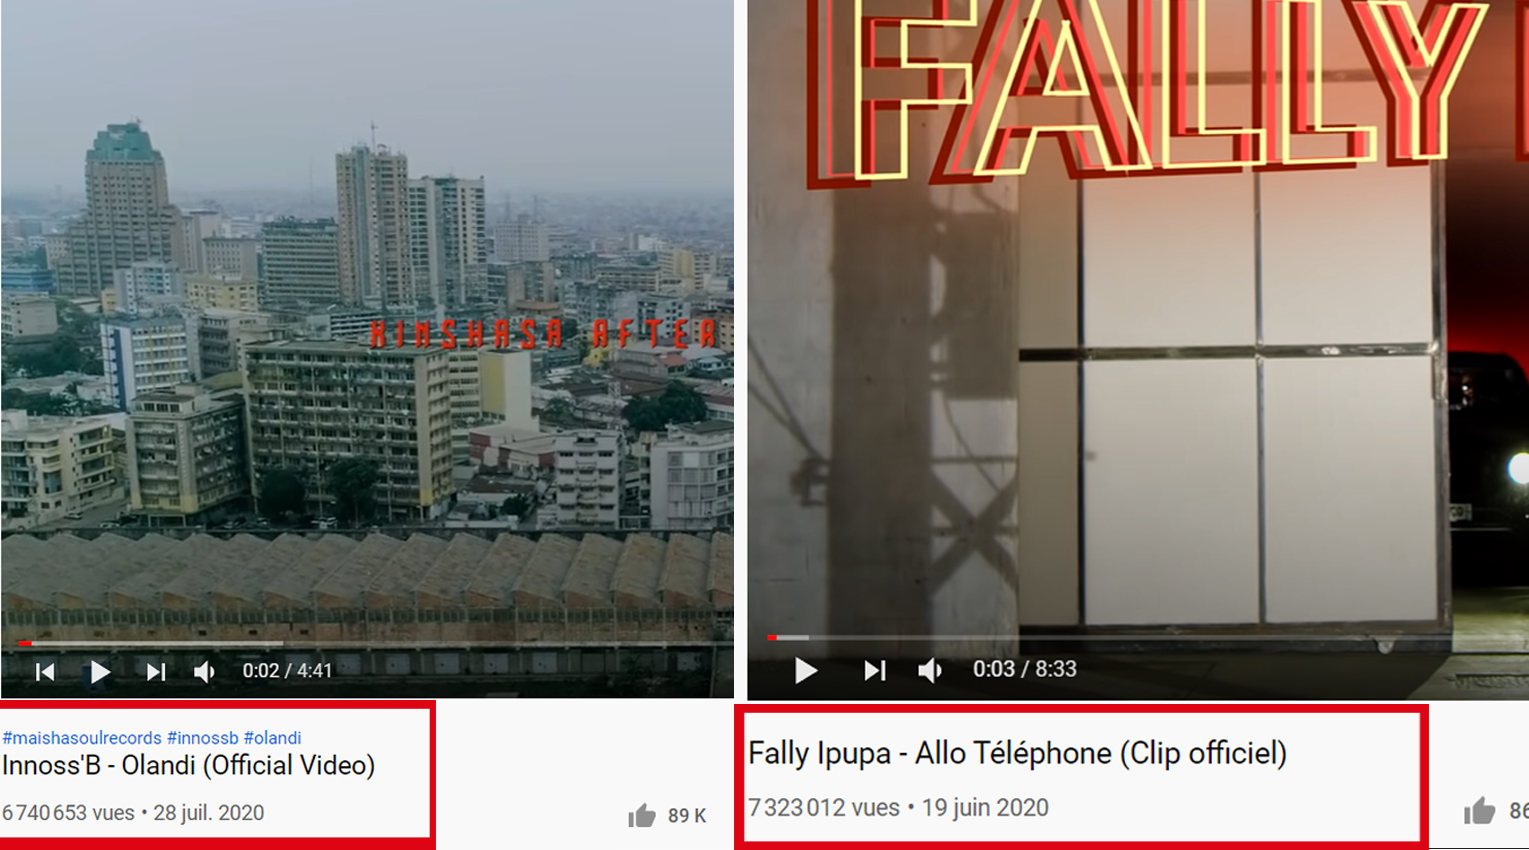Image resolution: width=1529 pixels, height=850 pixels.
Task: Mute the Olandi video volume
Action: [x=204, y=672]
